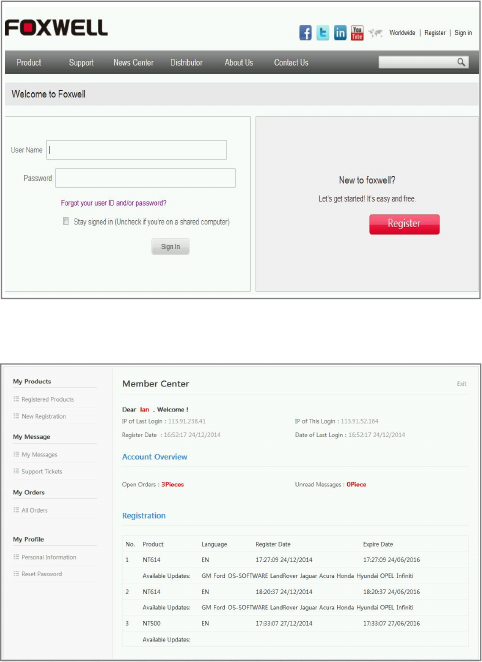Open New Registration in My Products
This screenshot has width=482, height=662.
44,416
